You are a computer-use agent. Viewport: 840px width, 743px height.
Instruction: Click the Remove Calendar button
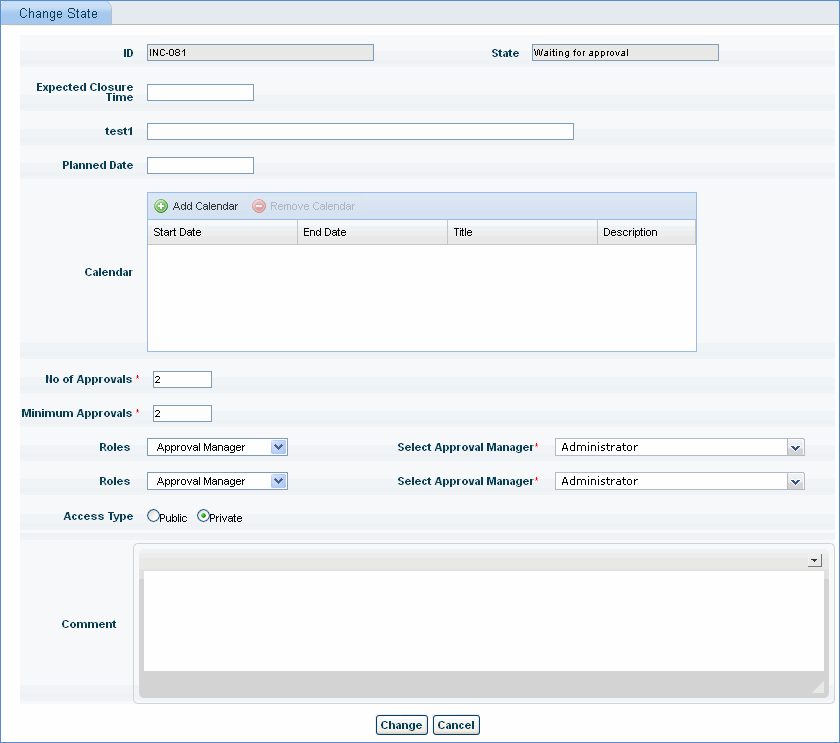(x=303, y=206)
